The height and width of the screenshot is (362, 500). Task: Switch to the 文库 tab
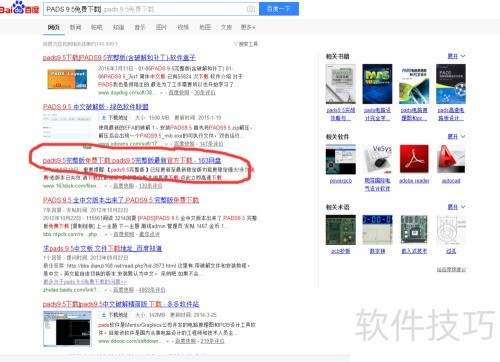coord(226,27)
